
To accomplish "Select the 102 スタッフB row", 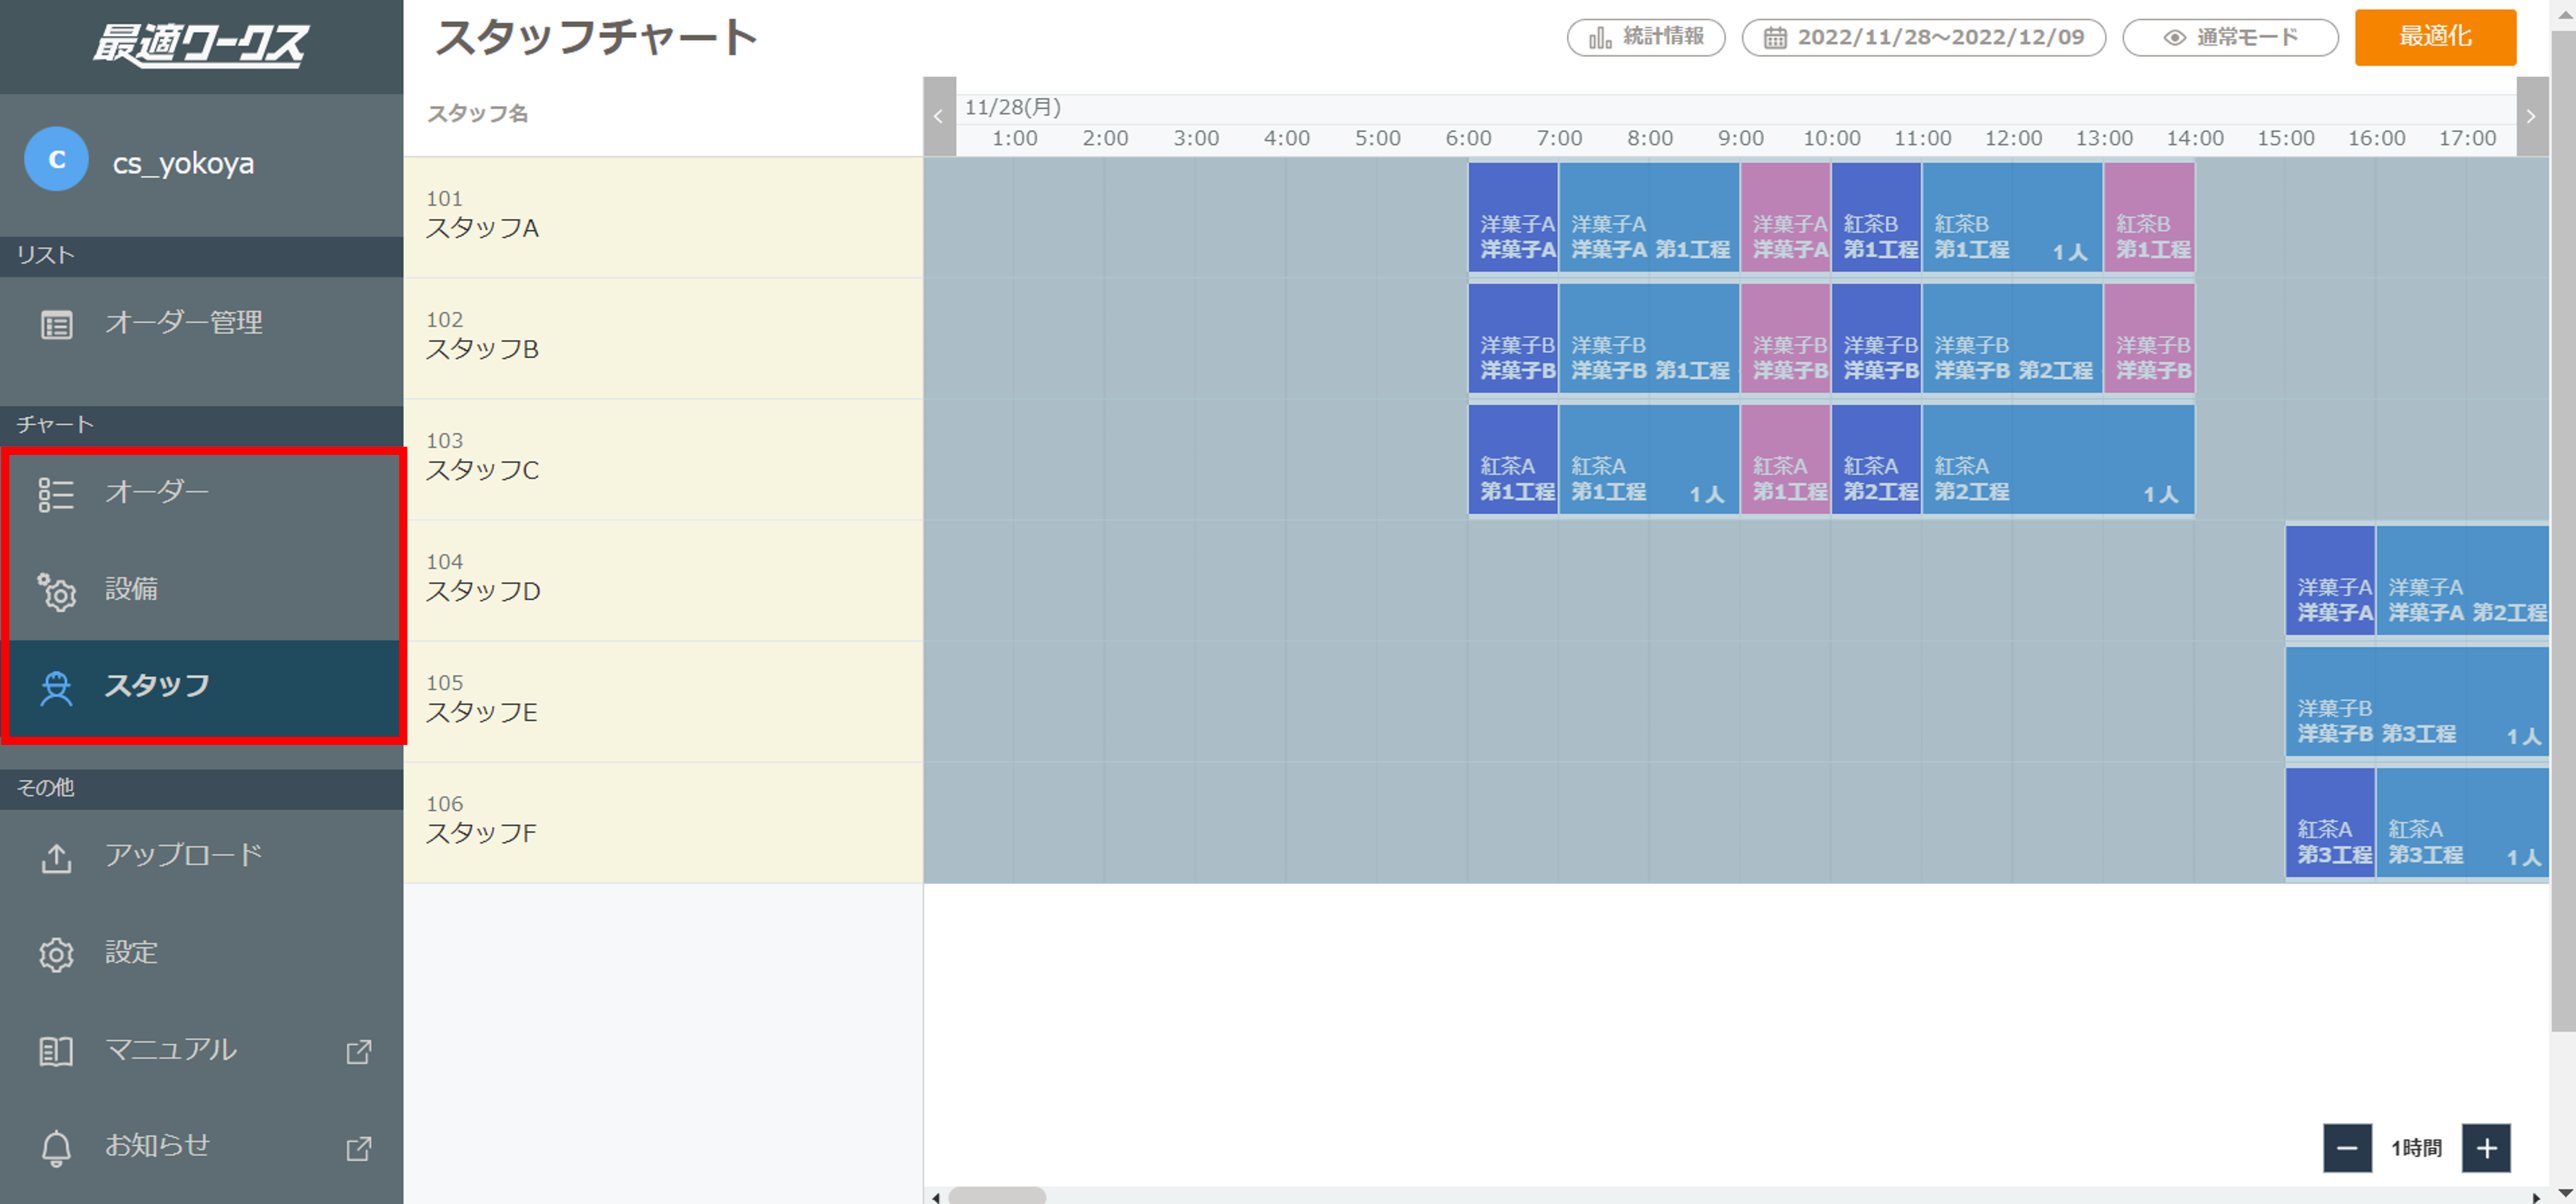I will [x=663, y=338].
